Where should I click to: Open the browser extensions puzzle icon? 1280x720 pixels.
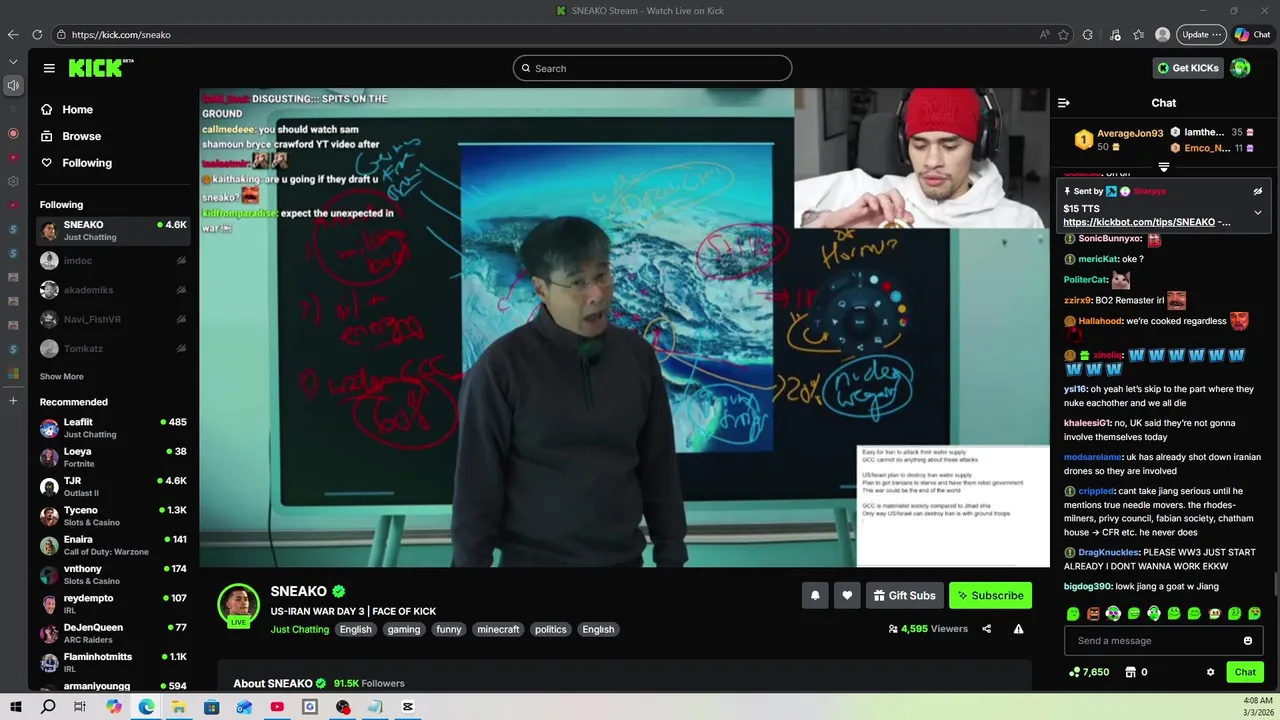tap(1088, 34)
